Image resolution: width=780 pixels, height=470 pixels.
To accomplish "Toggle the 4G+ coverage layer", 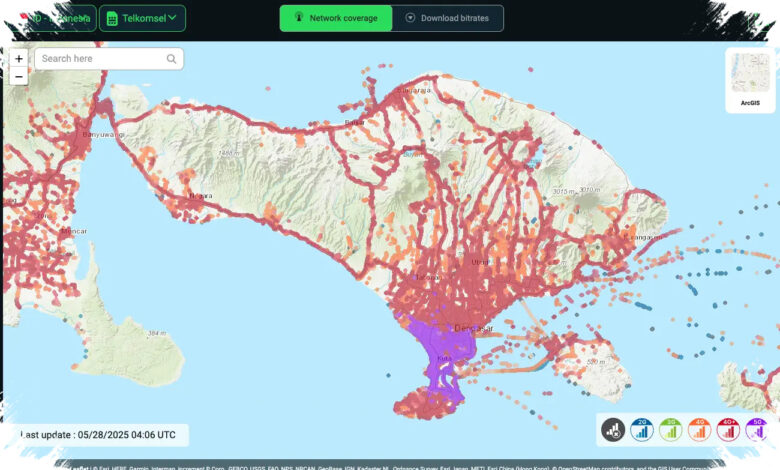I will click(x=728, y=430).
